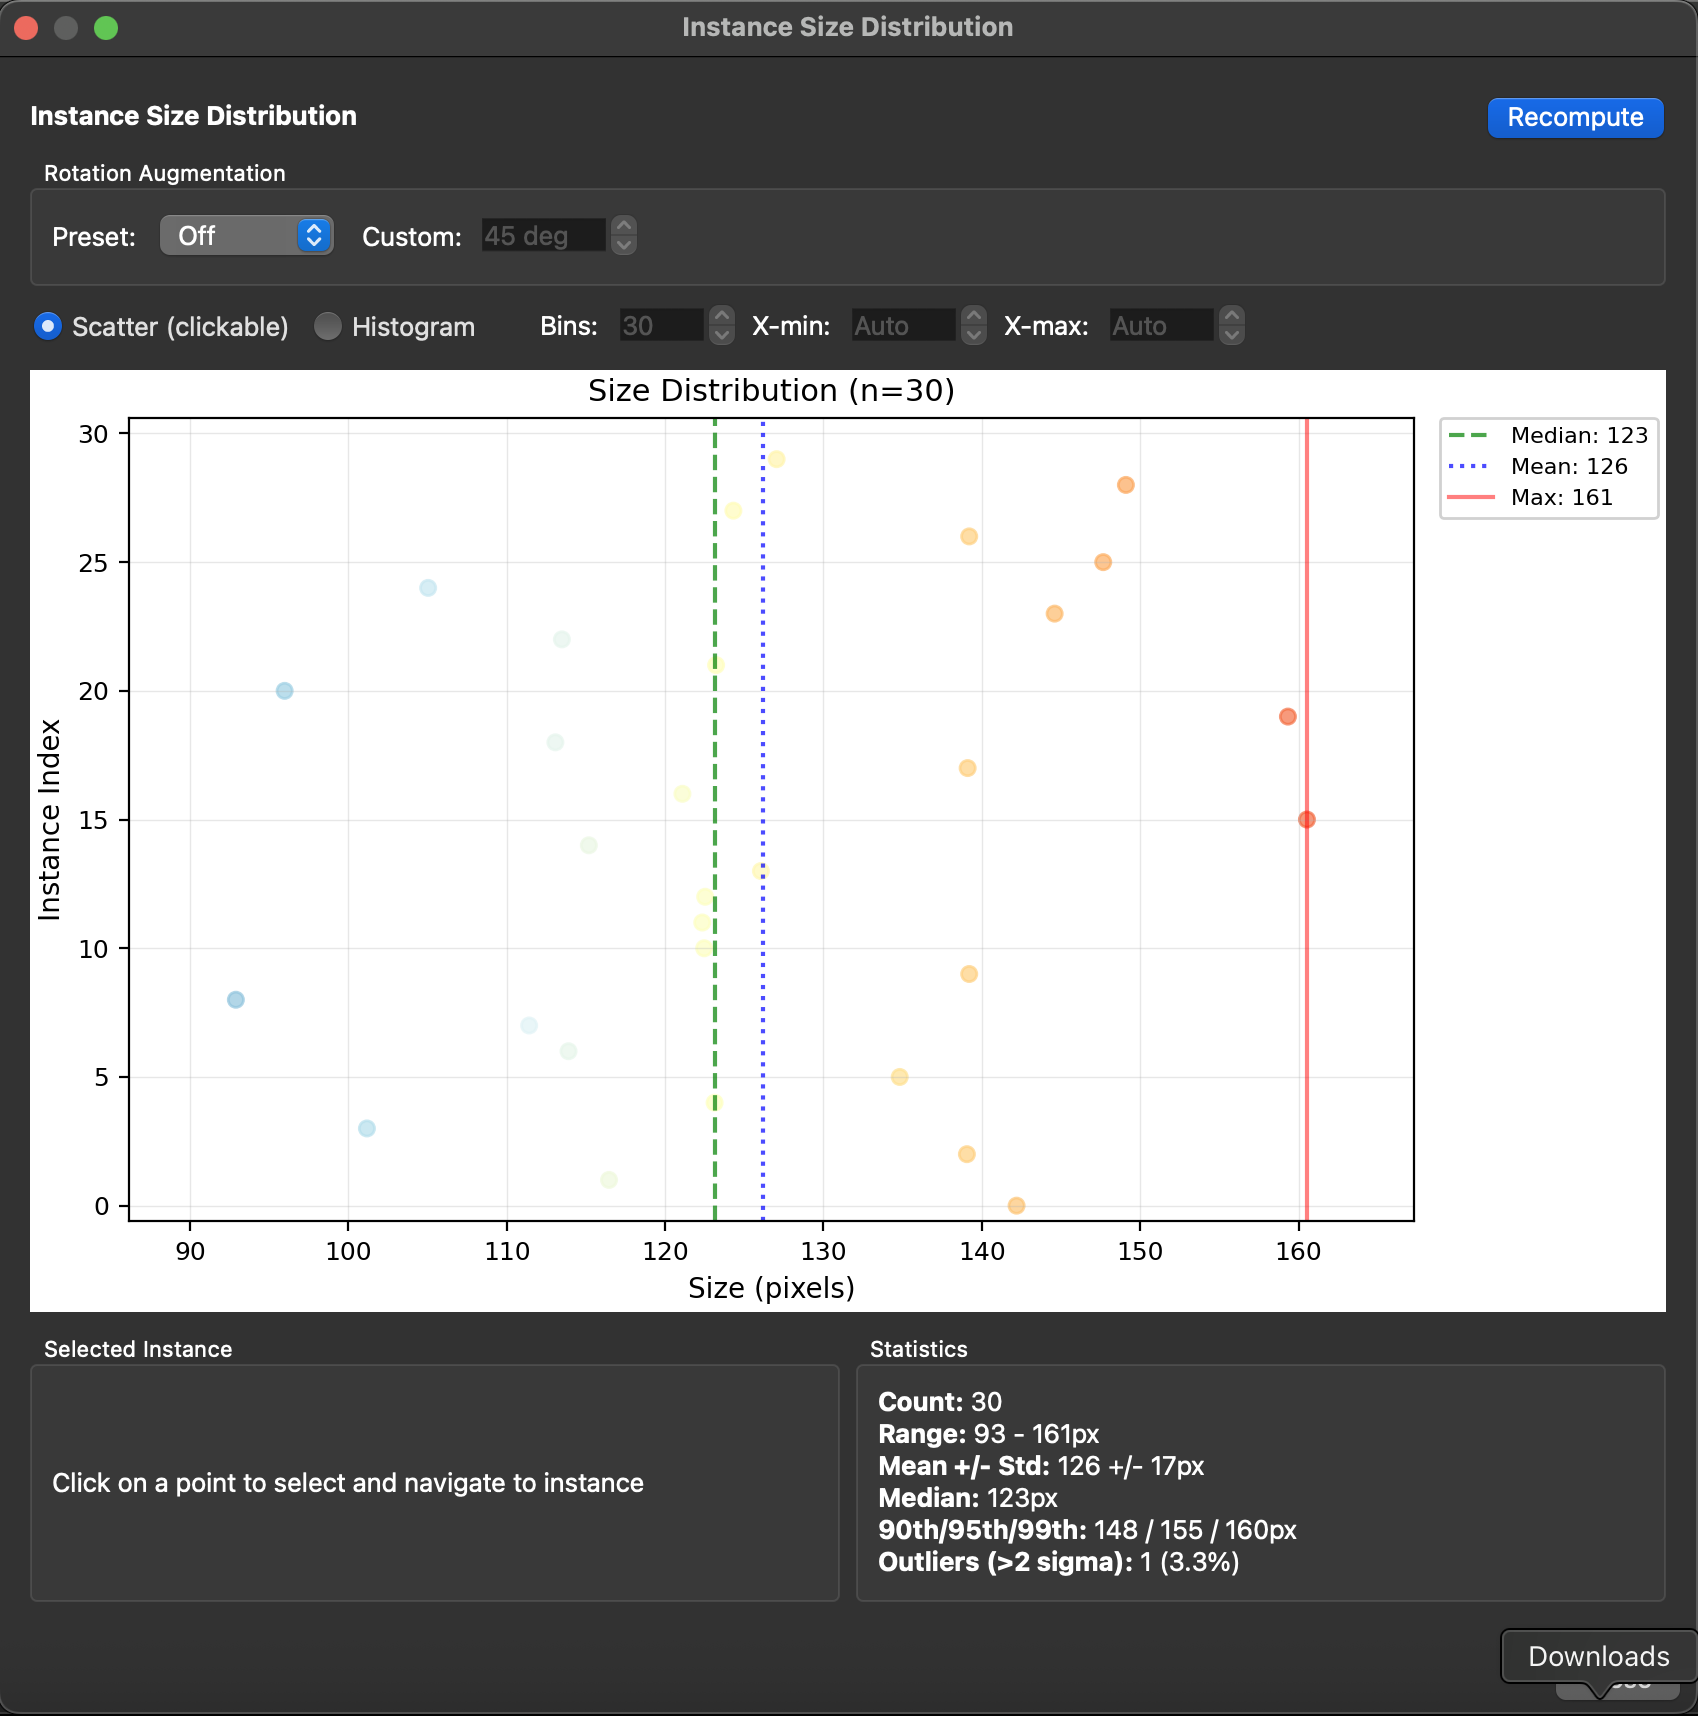
Task: Increase the Custom rotation degree stepper
Action: pos(624,227)
